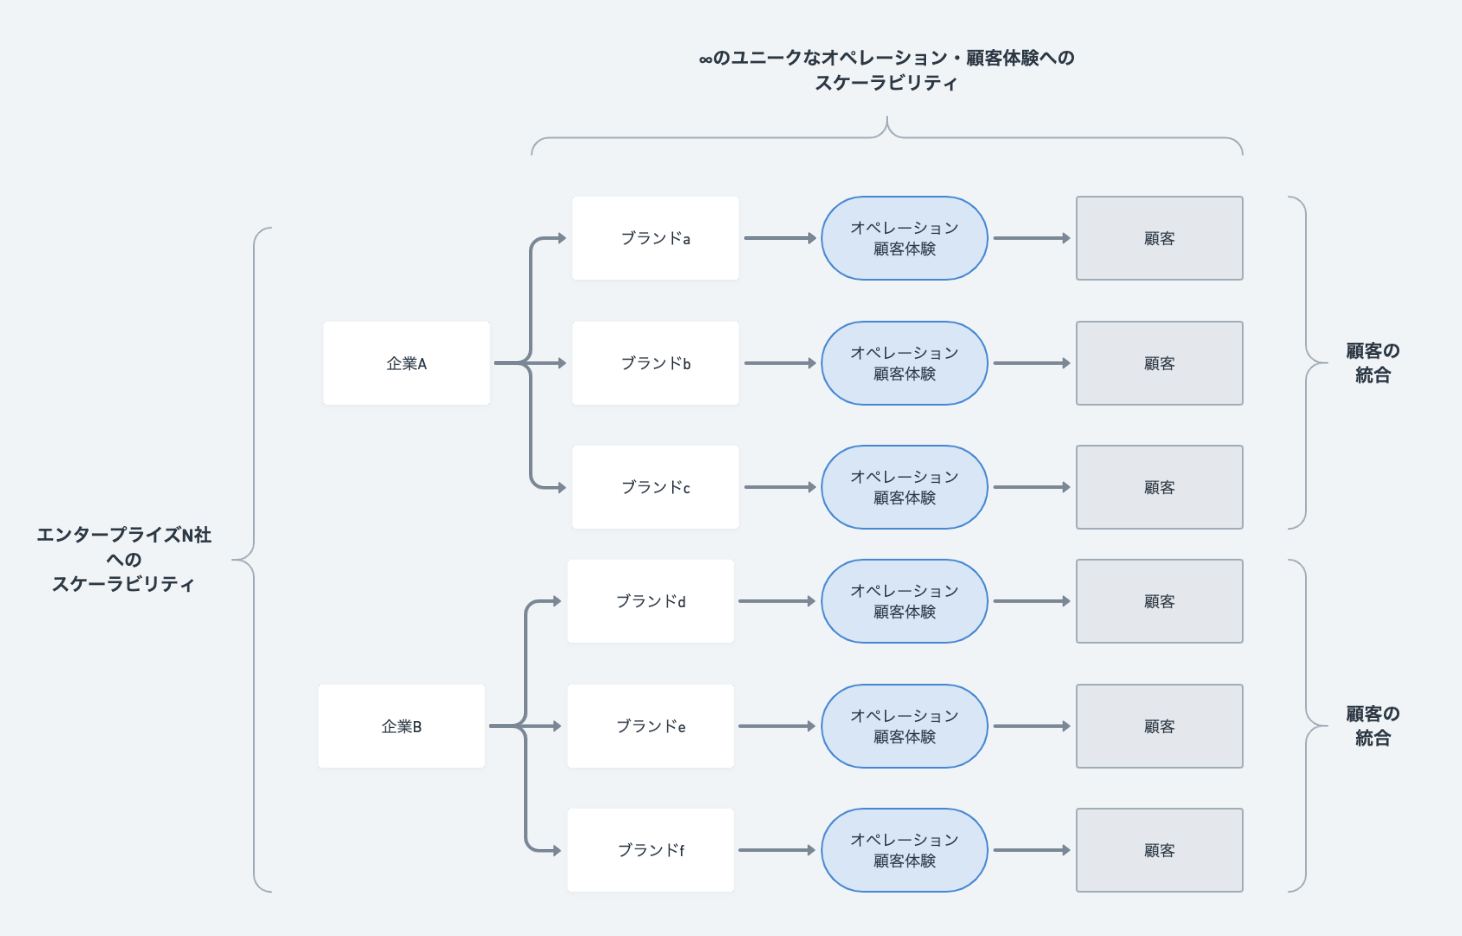Click the ブランドe box
1462x936 pixels.
(x=650, y=726)
